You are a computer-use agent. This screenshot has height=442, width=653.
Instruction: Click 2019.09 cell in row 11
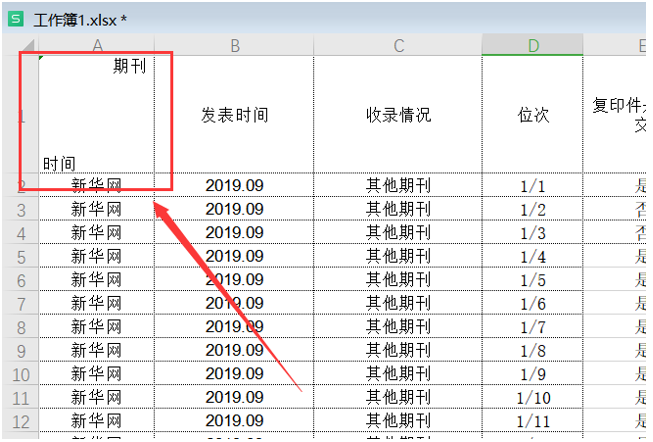tap(234, 397)
